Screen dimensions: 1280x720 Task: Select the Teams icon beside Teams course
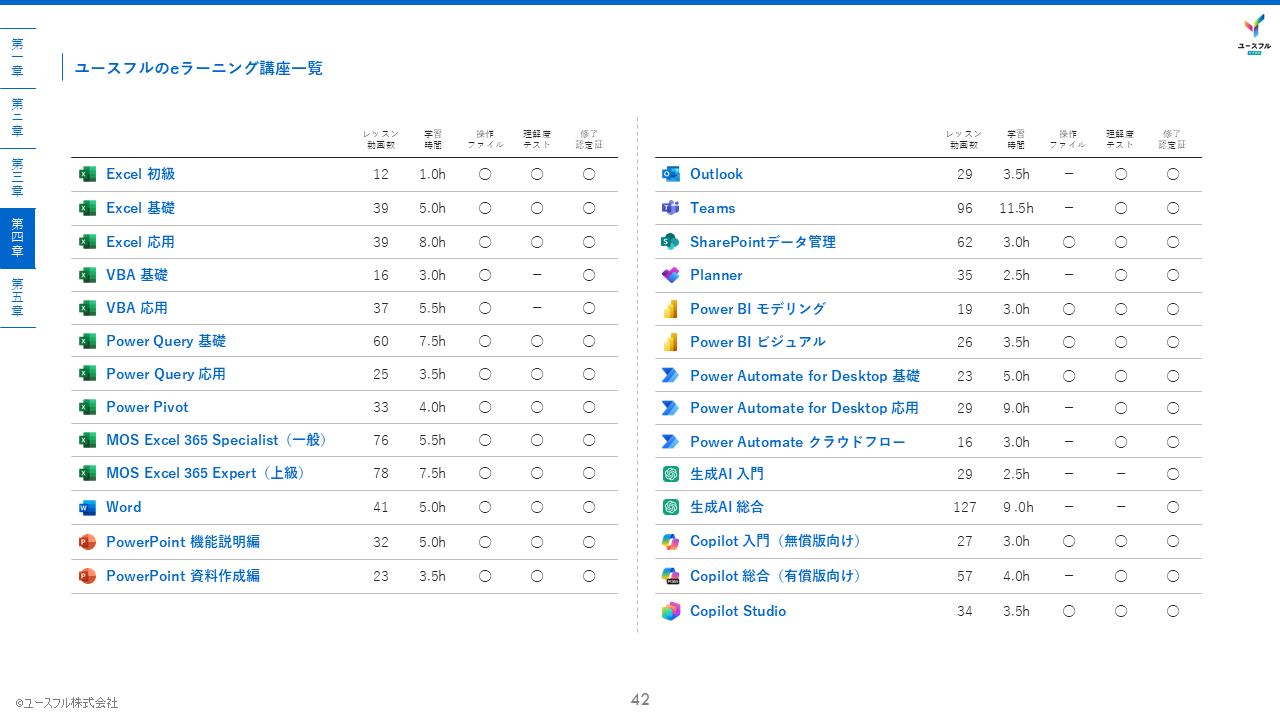pyautogui.click(x=670, y=208)
